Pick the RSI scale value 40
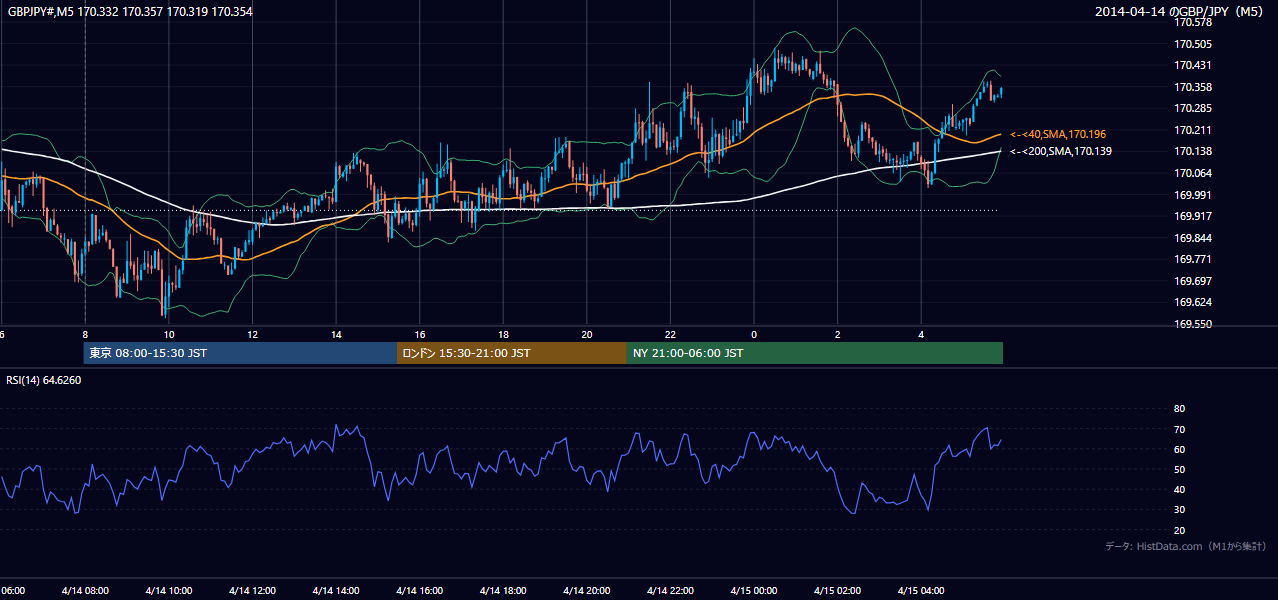 (x=1179, y=489)
